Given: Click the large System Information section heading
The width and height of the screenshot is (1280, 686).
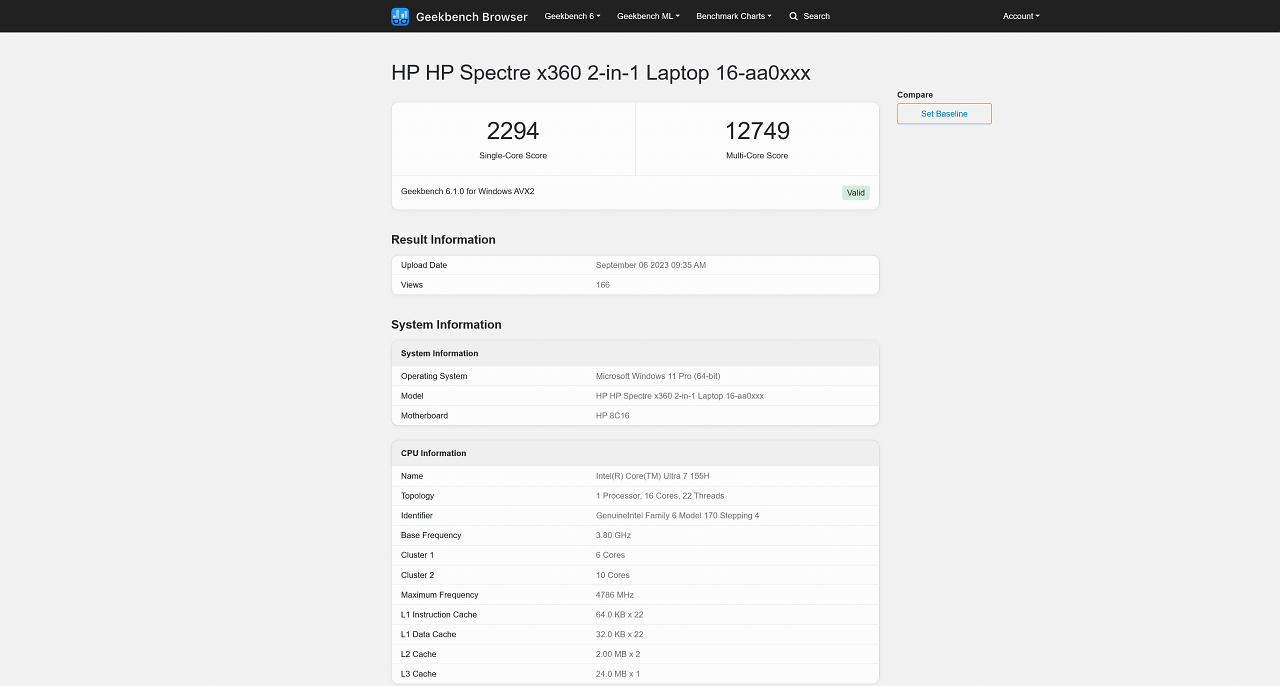Looking at the screenshot, I should pyautogui.click(x=446, y=325).
